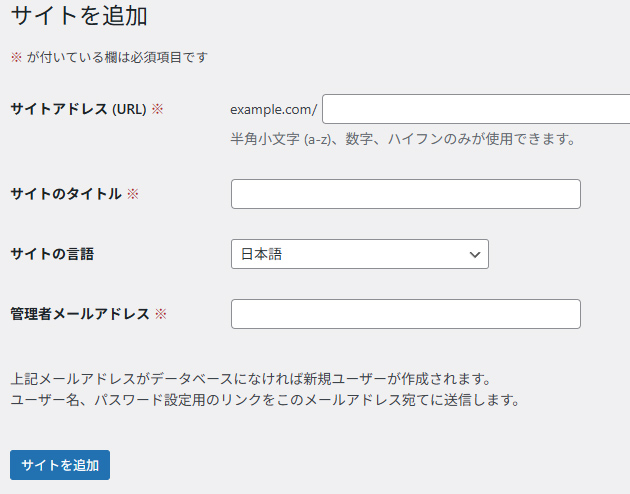Viewport: 630px width, 494px height.
Task: Select the サイトの言語 label text
Action: click(52, 254)
